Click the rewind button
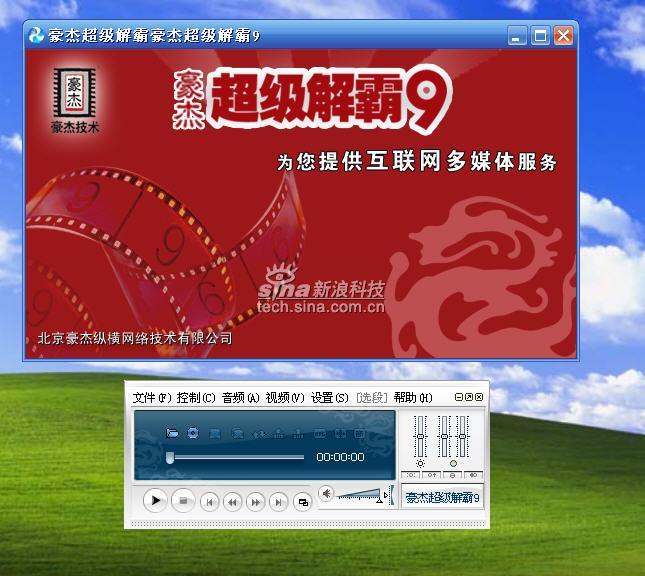645x576 pixels. pos(232,502)
